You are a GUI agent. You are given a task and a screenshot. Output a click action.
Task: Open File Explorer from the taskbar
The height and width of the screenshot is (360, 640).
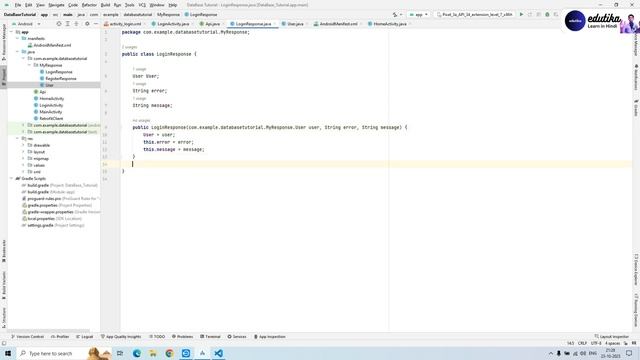pyautogui.click(x=153, y=353)
